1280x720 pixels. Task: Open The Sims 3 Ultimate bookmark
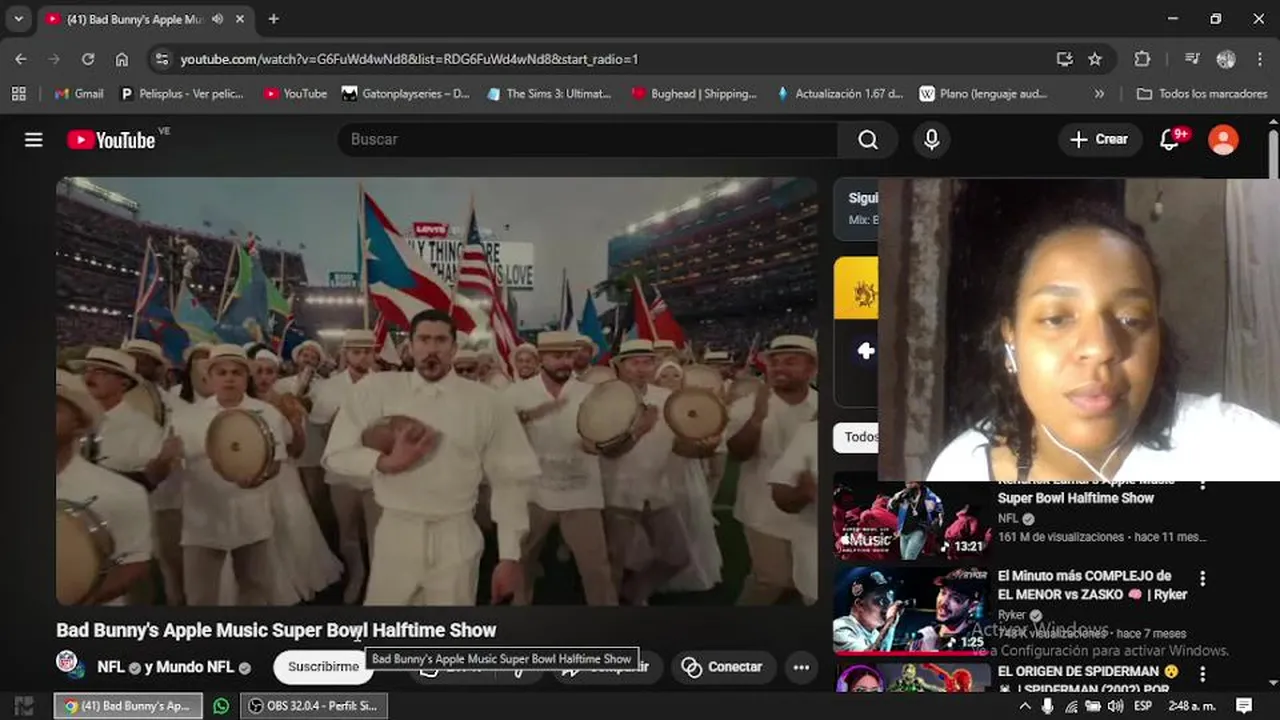click(x=549, y=94)
